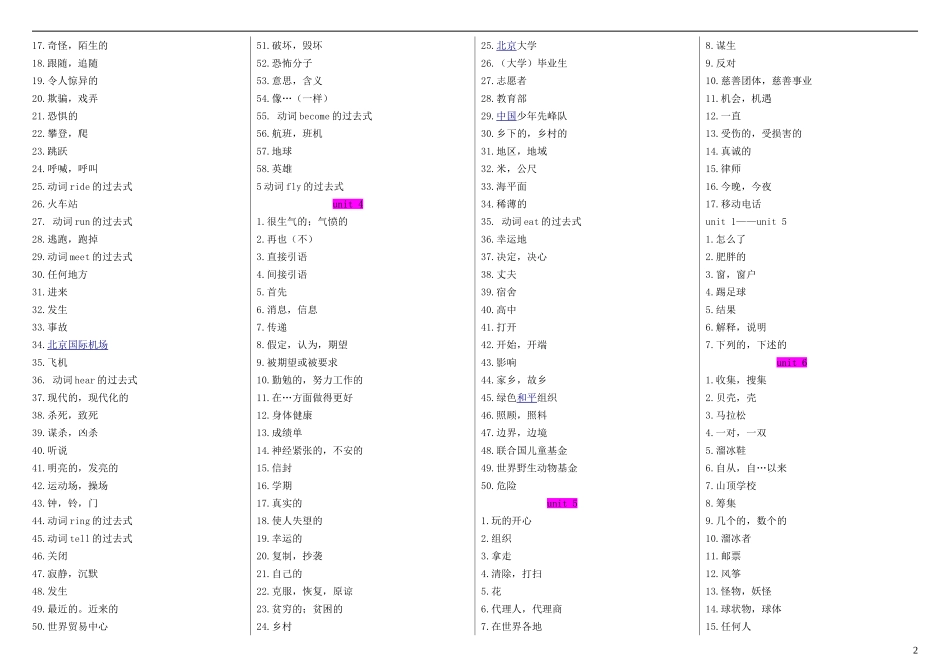Click line '6.代理人,代理商'

pyautogui.click(x=522, y=608)
